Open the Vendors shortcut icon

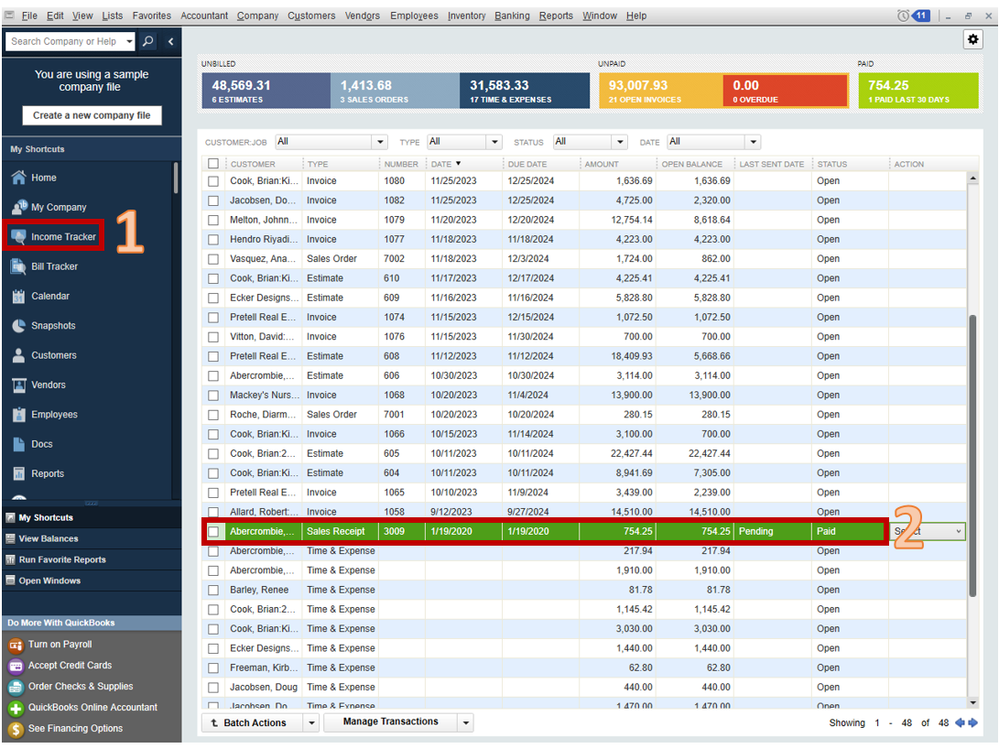tap(19, 385)
